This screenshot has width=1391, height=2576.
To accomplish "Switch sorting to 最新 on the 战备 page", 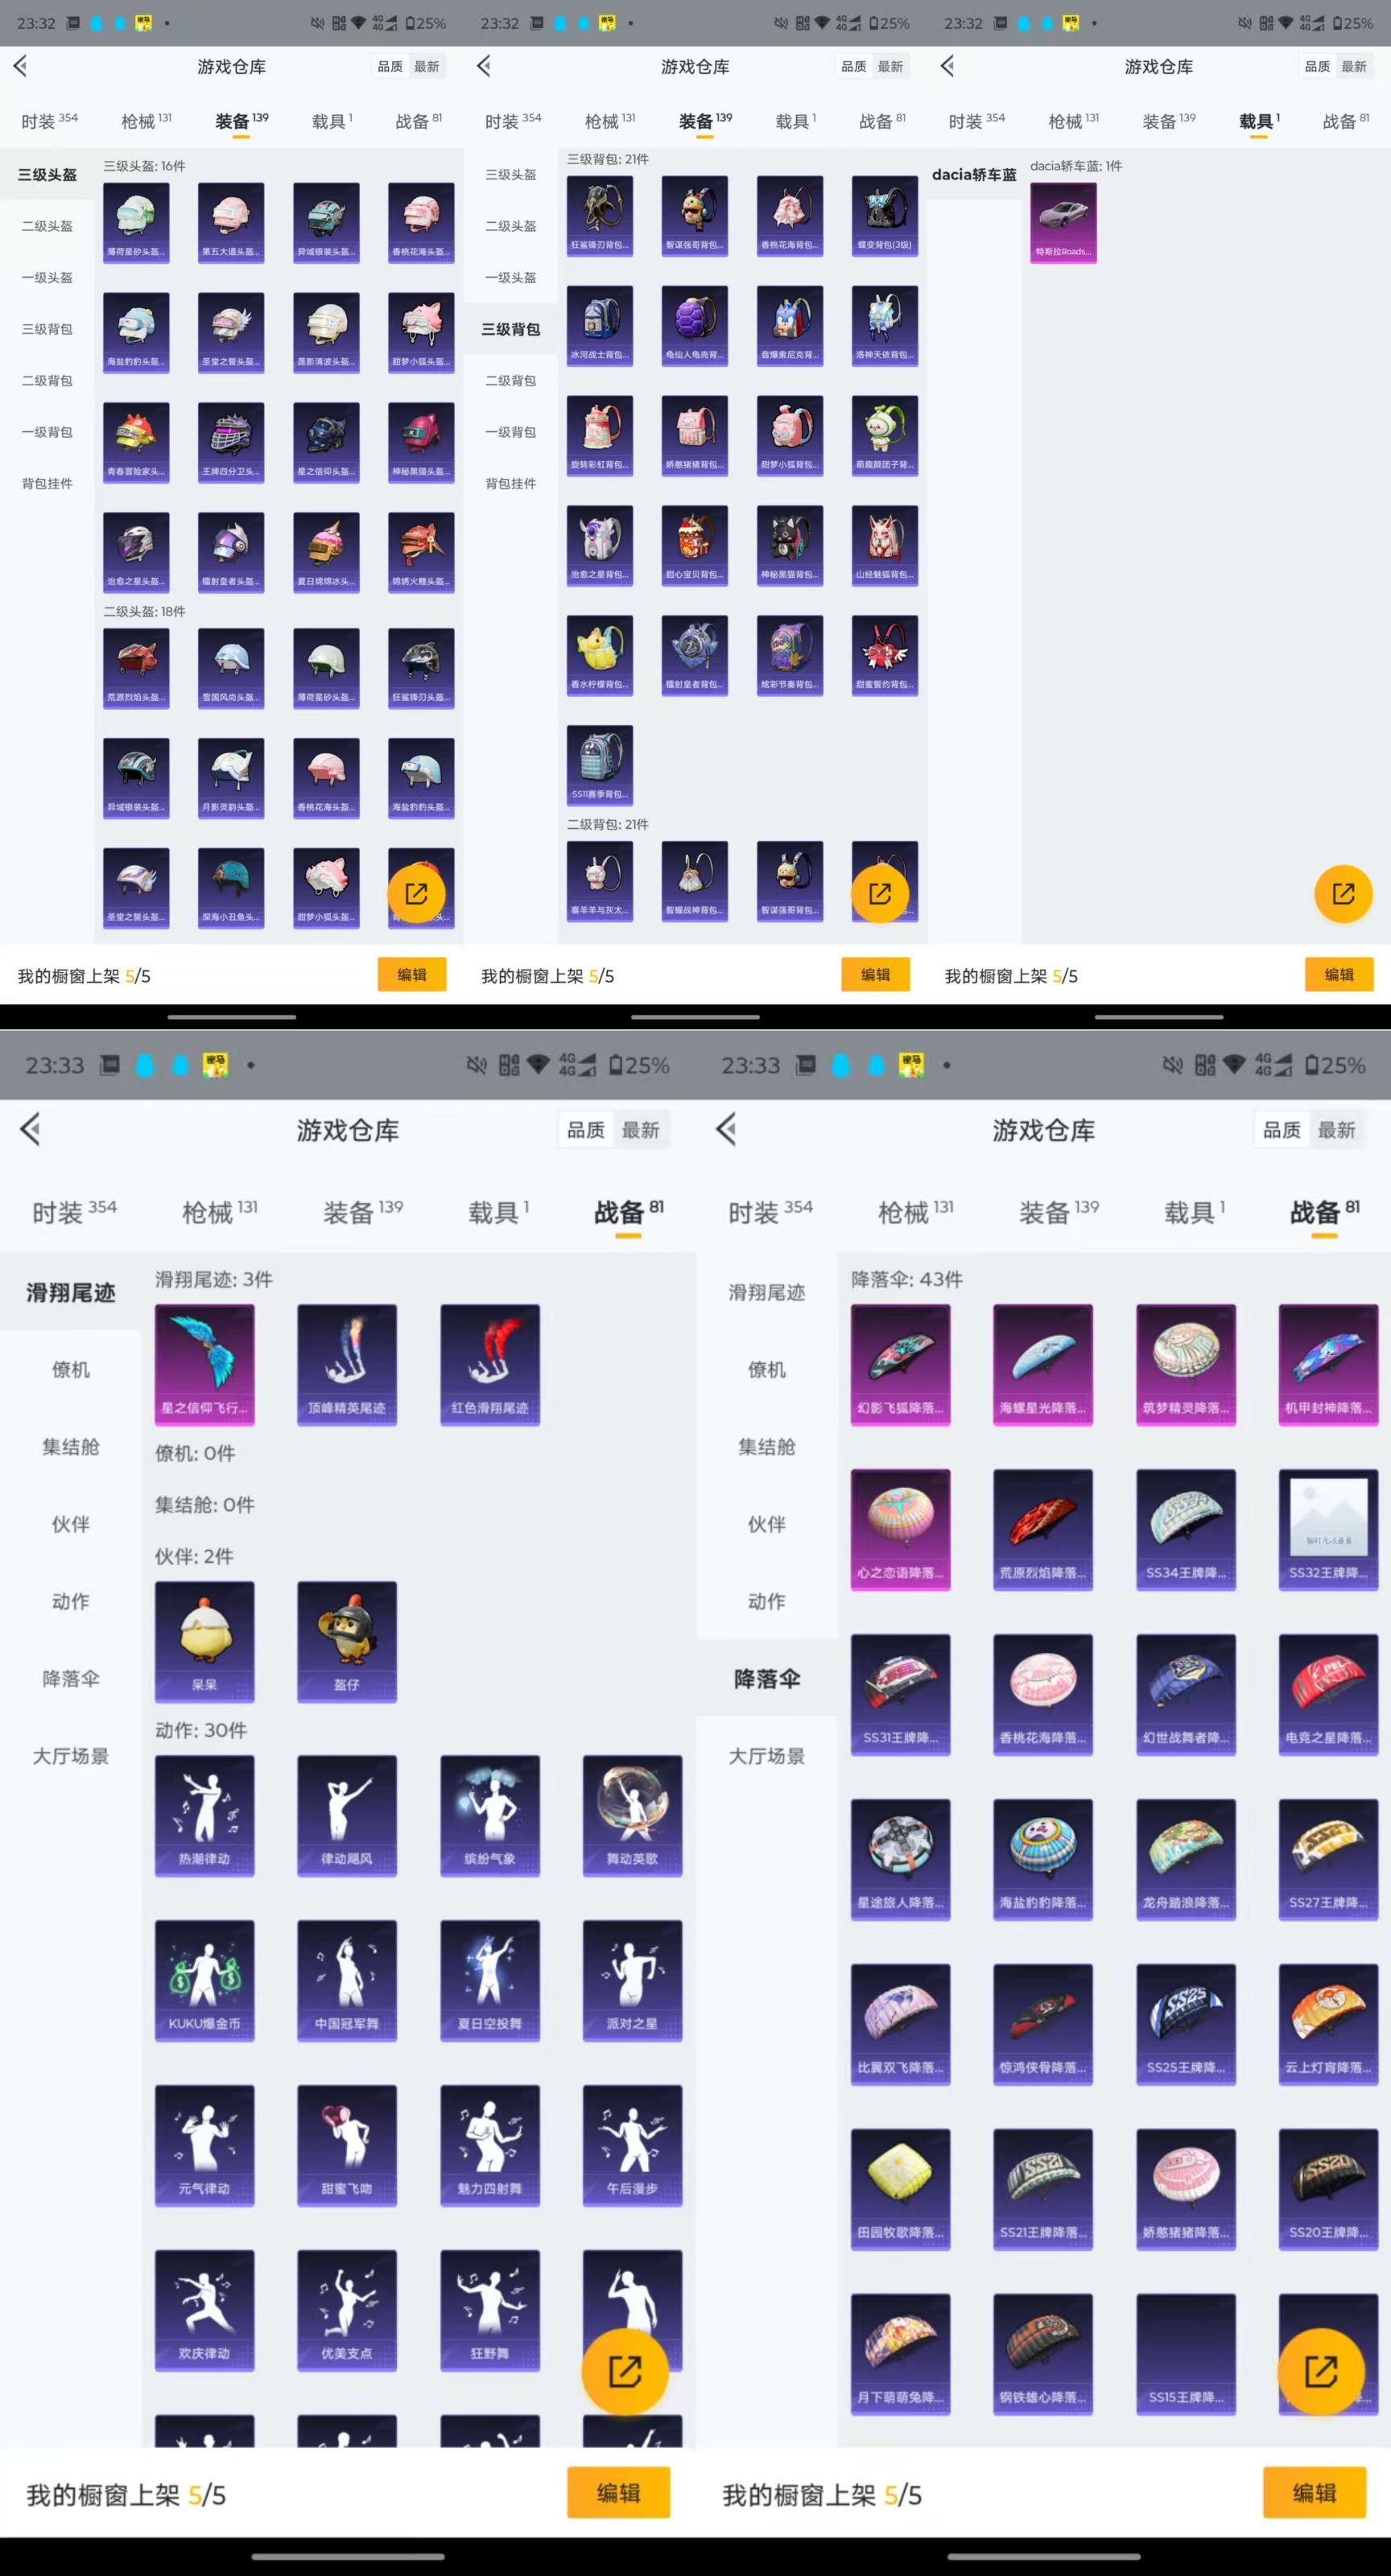I will (641, 1129).
